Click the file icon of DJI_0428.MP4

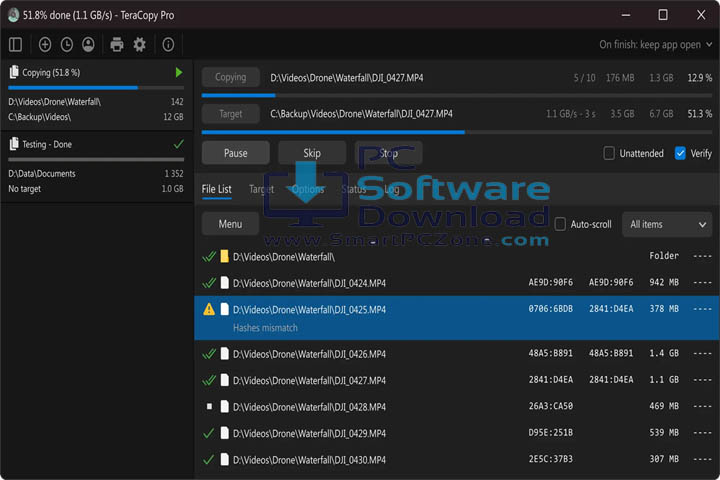point(225,407)
